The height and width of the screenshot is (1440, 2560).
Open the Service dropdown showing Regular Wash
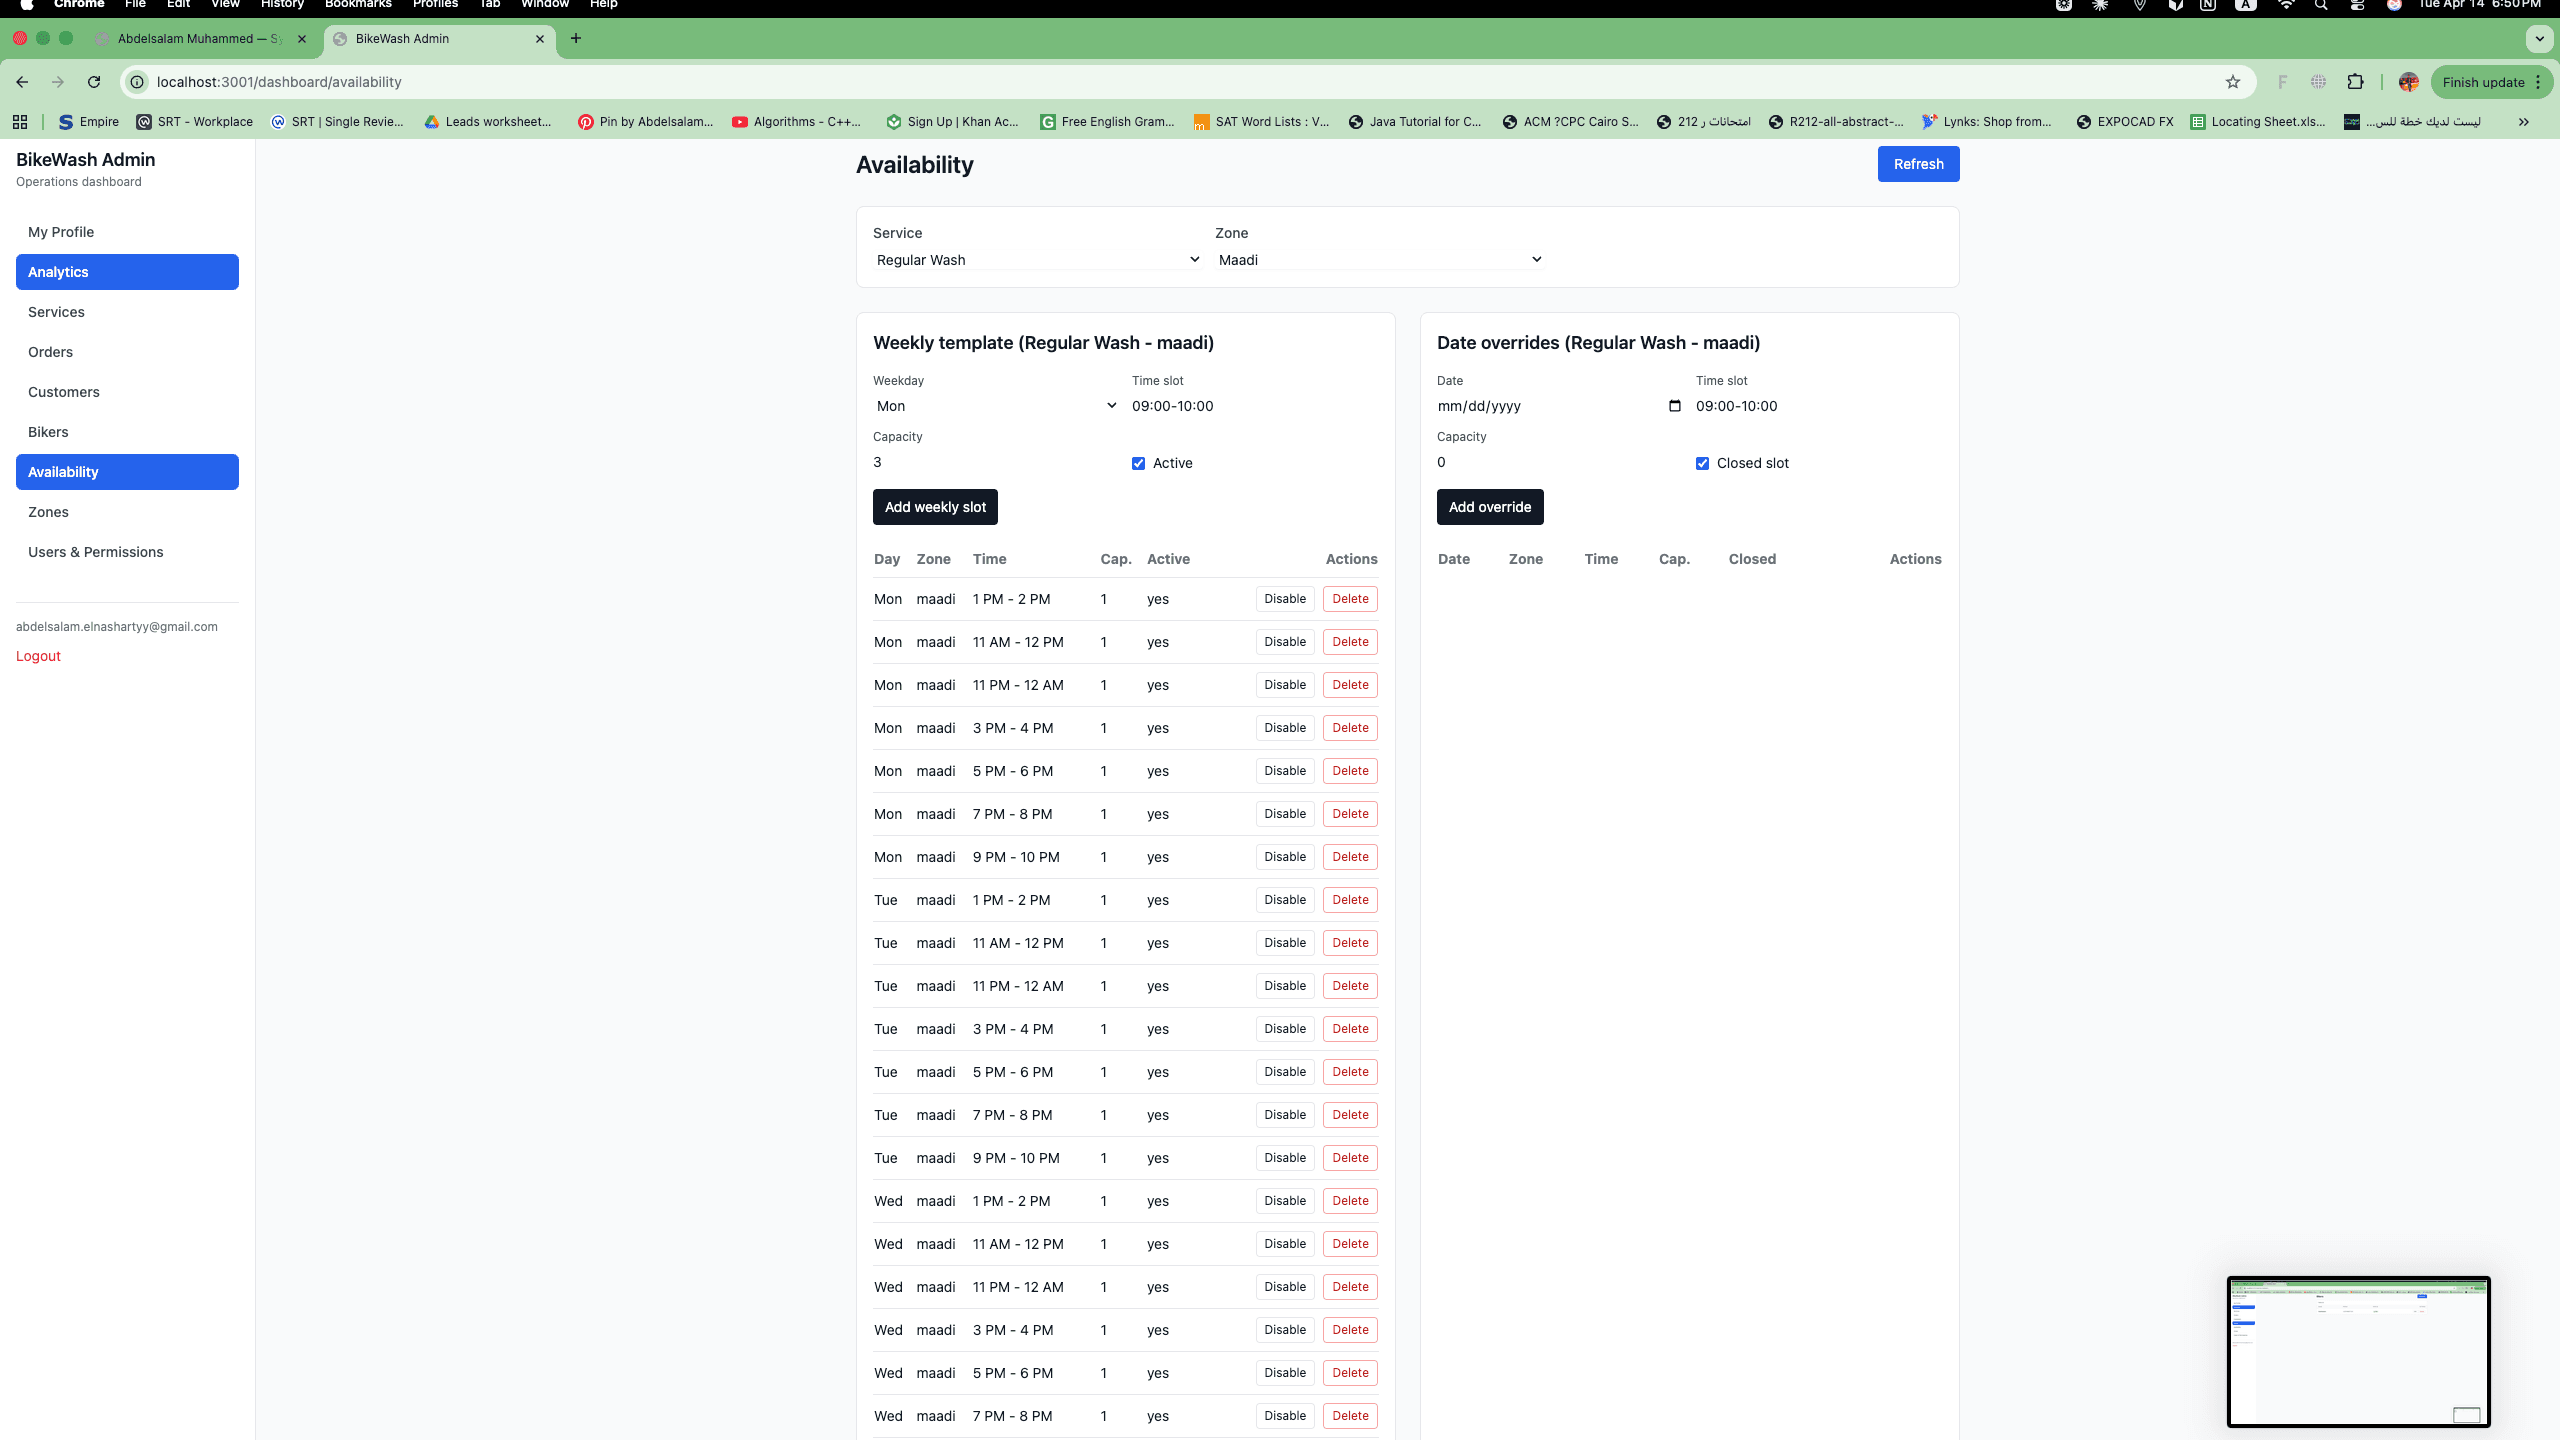1035,259
